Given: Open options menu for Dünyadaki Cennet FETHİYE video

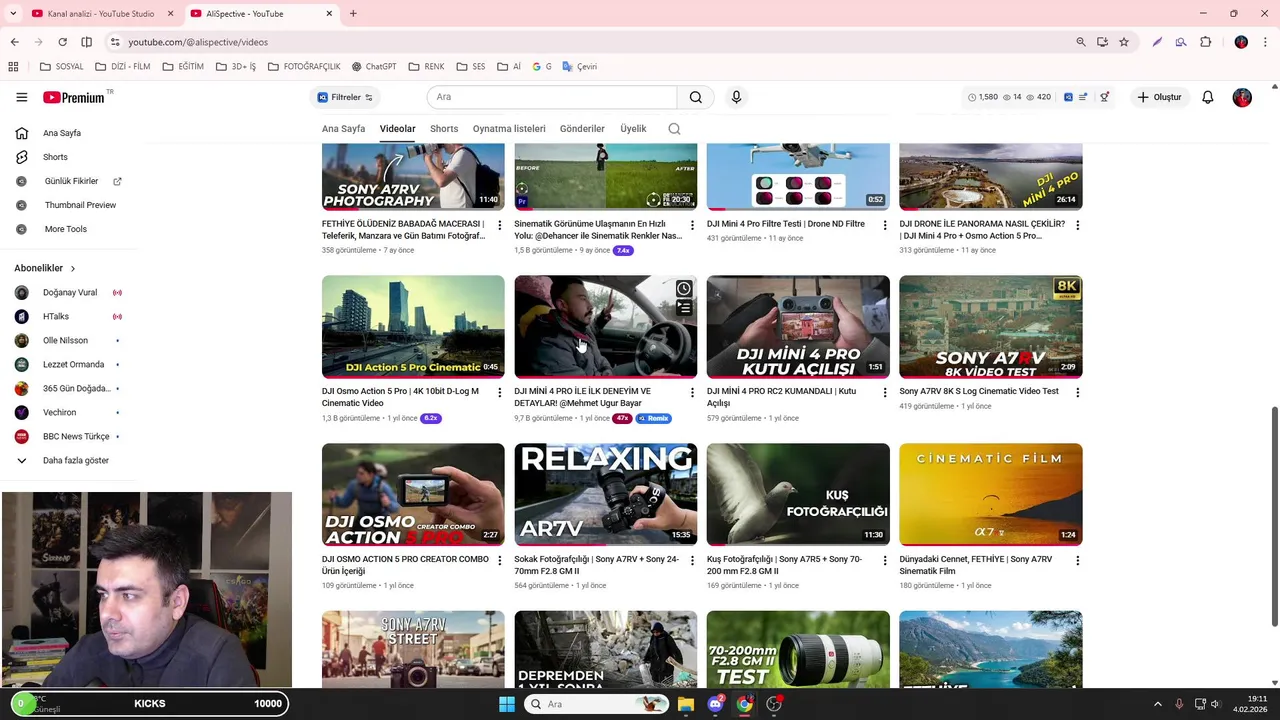Looking at the screenshot, I should (x=1077, y=561).
